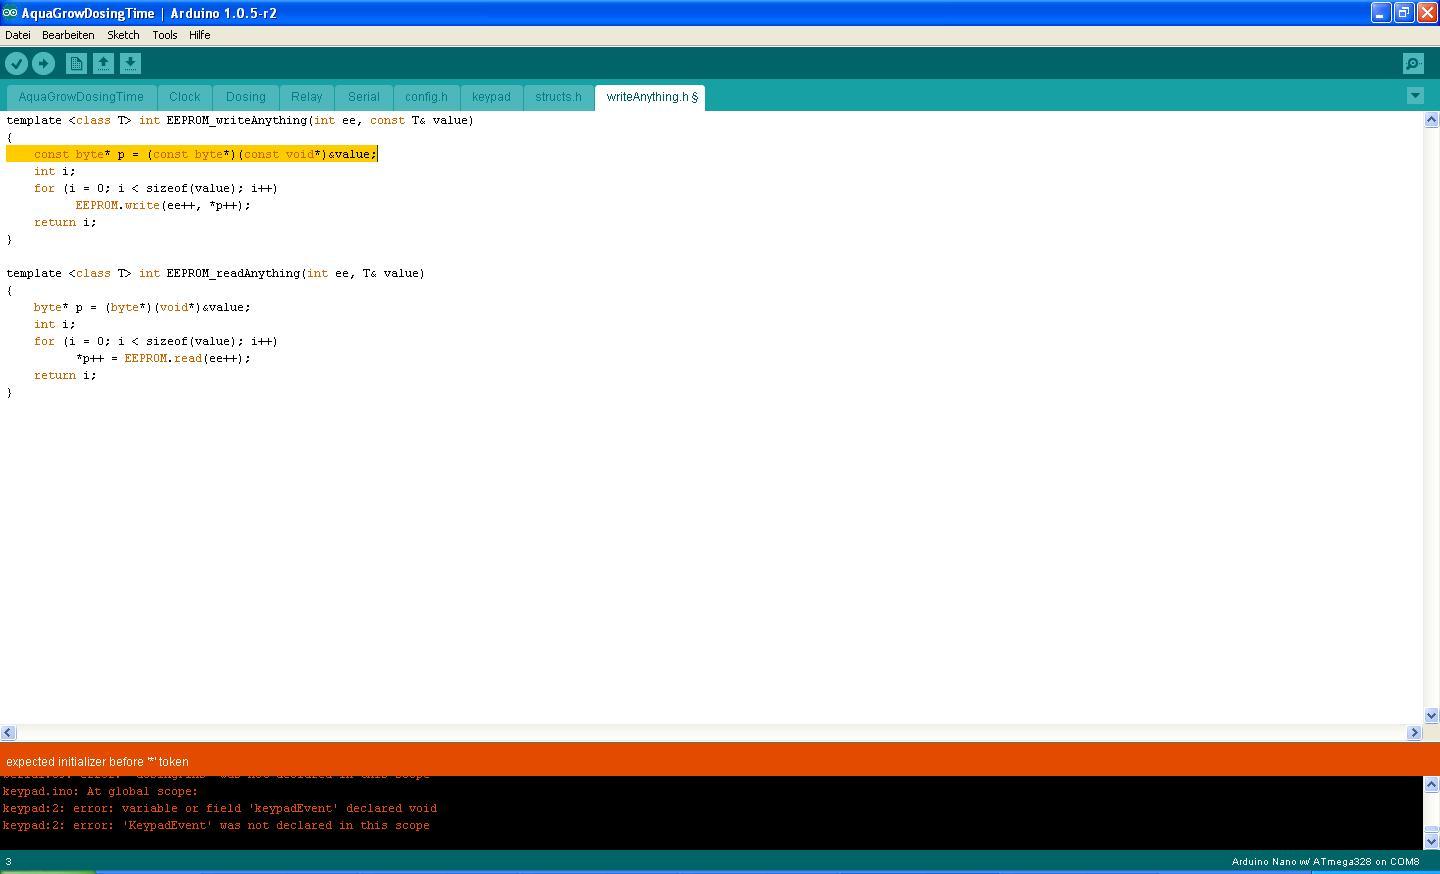Expand the tab options dropdown arrow

tap(1415, 96)
